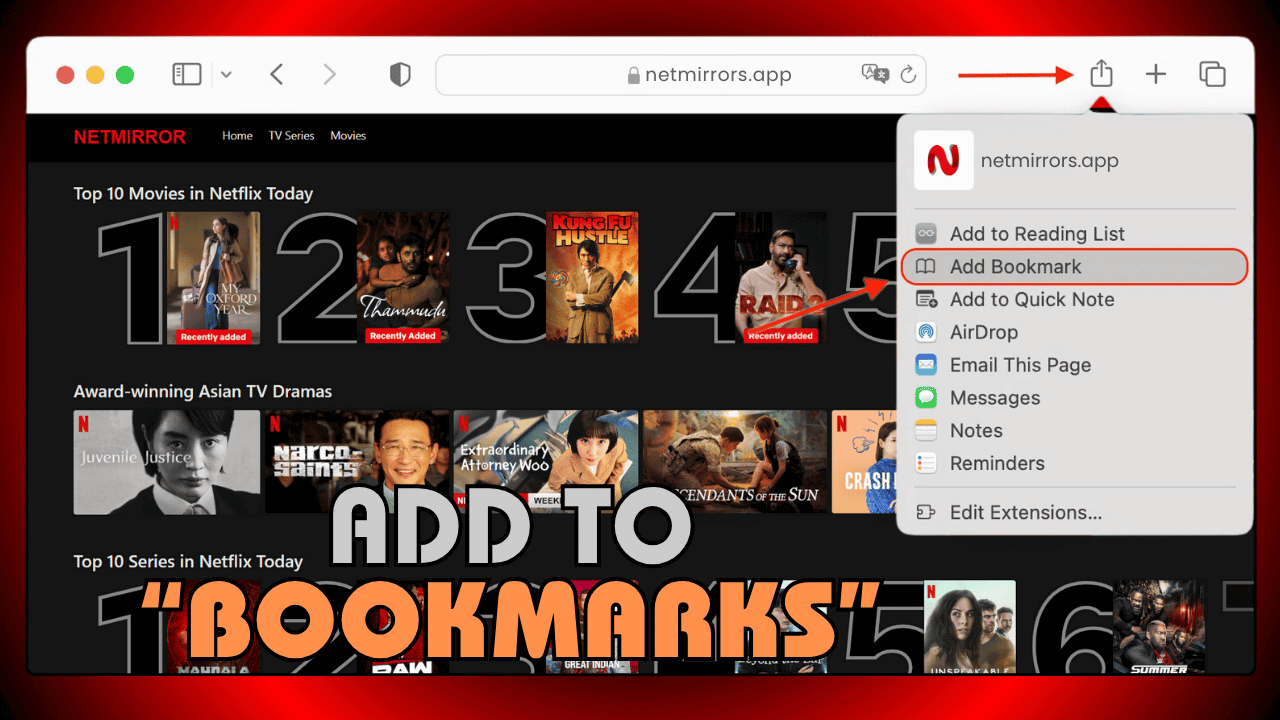
Task: Go forward with the forward arrow
Action: tap(329, 74)
